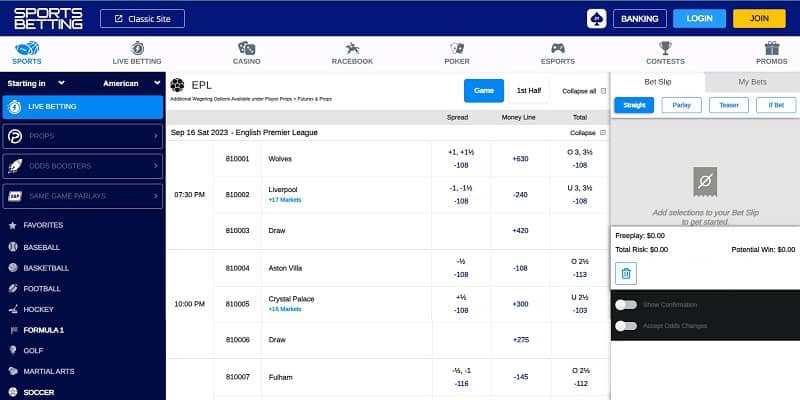The height and width of the screenshot is (400, 800).
Task: Open Live Betting in left sidebar
Action: (x=83, y=107)
